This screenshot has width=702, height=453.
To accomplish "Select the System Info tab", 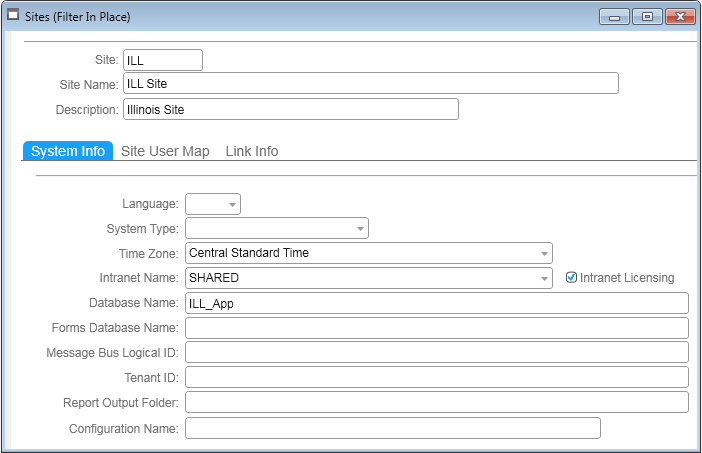I will tap(67, 151).
